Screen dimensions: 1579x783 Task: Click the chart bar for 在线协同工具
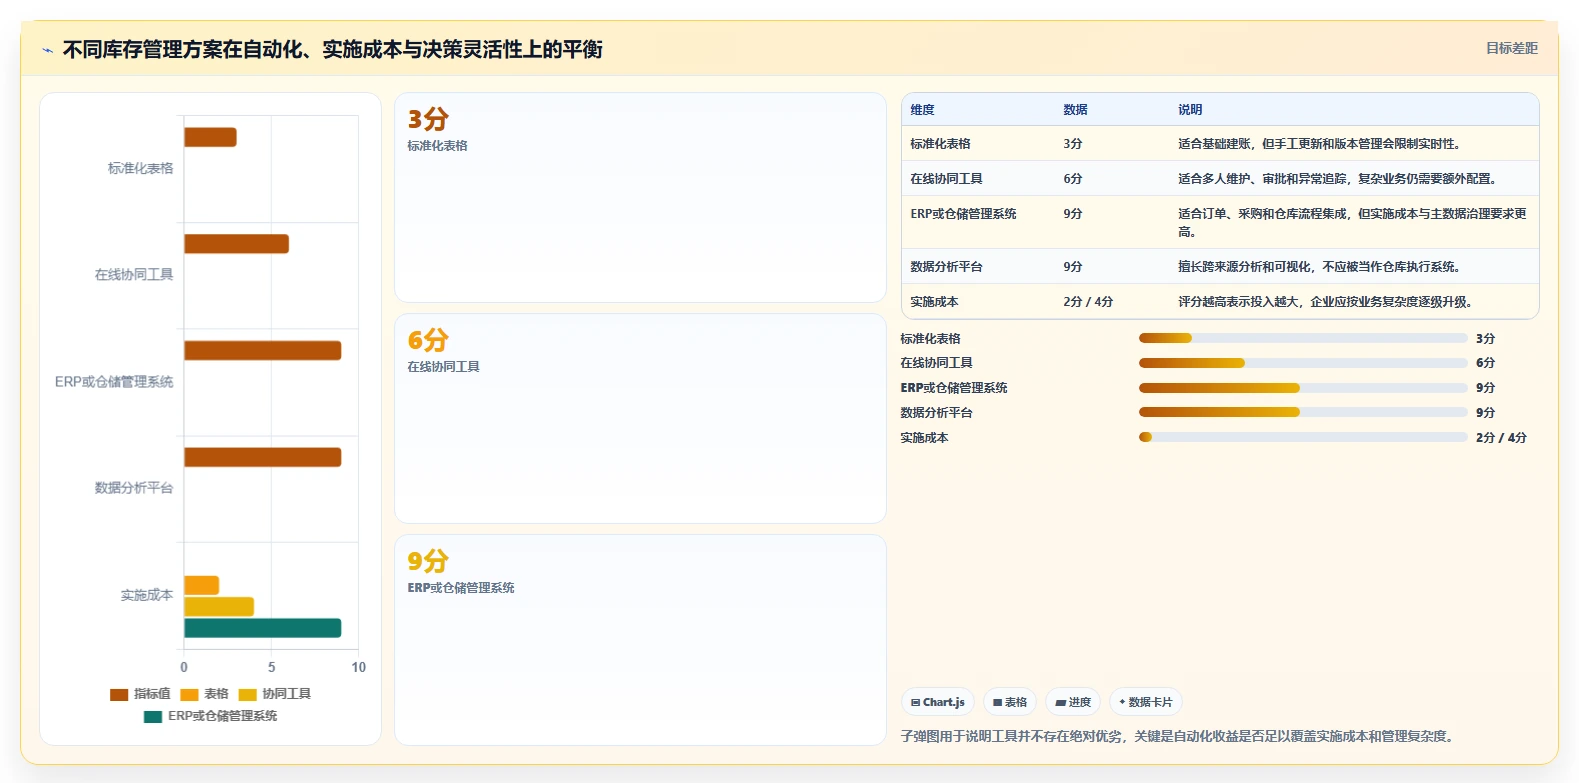point(236,244)
